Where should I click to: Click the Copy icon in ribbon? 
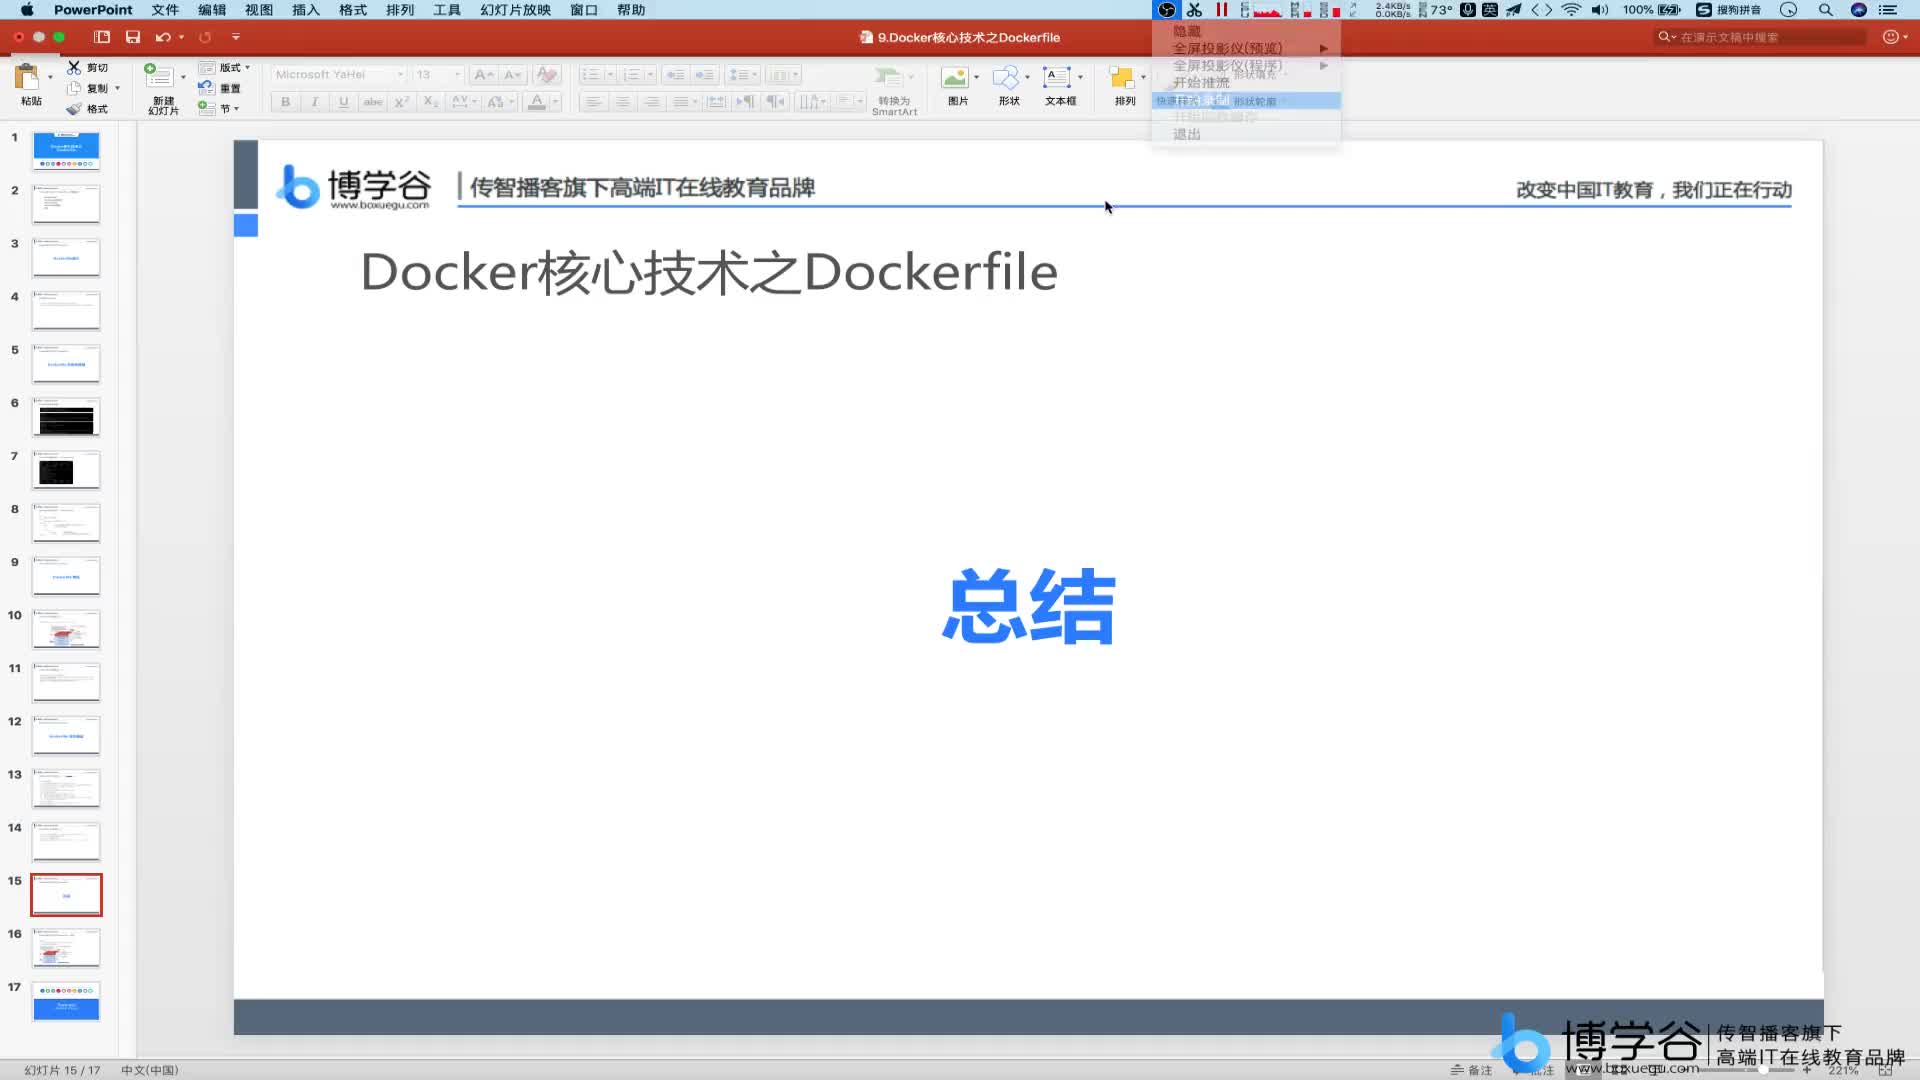click(74, 88)
